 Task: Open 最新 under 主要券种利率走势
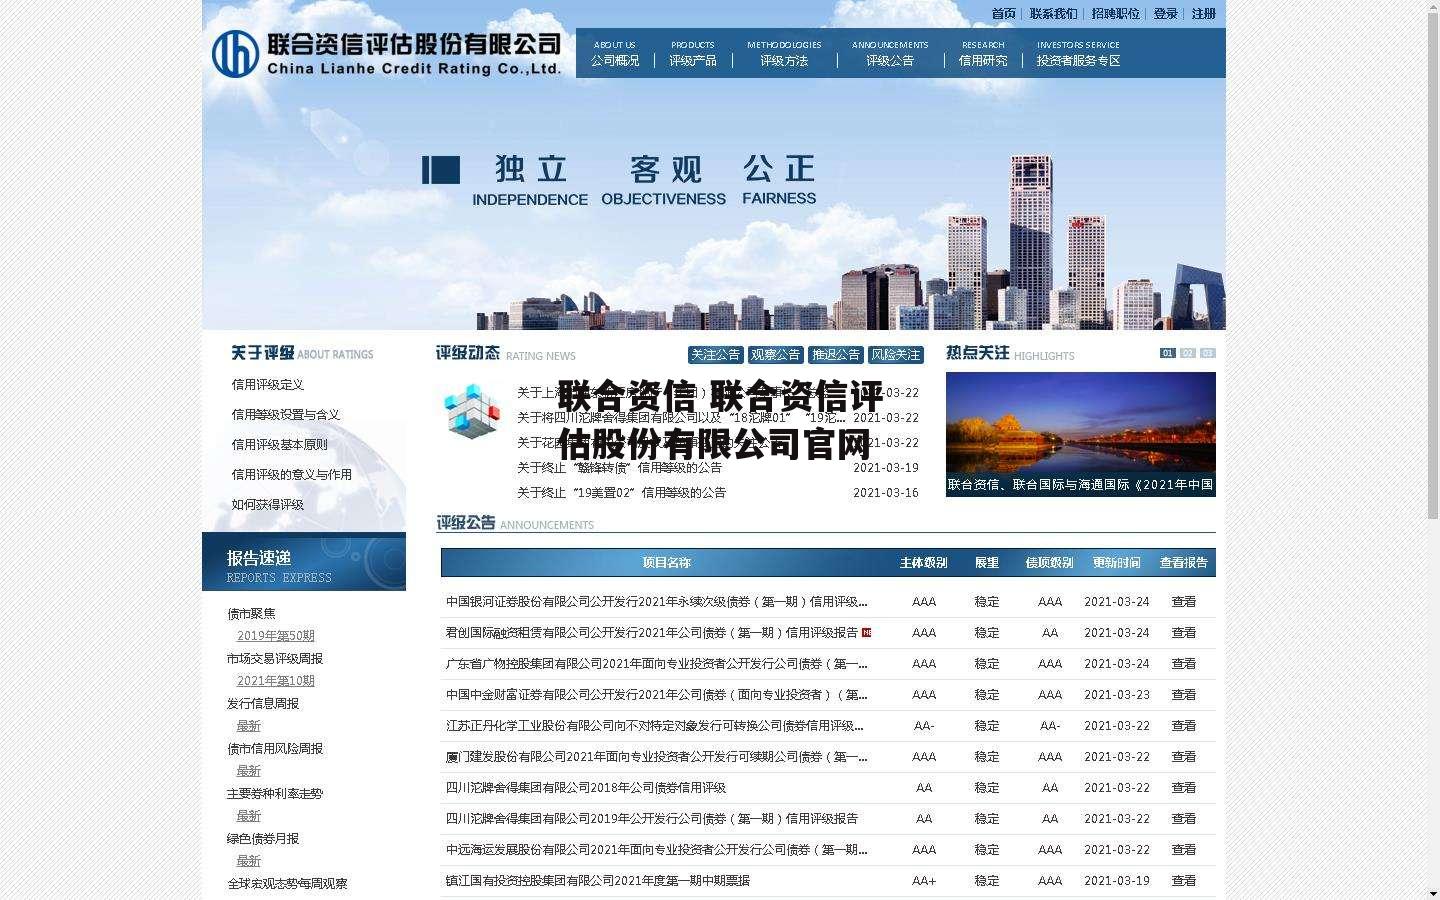click(249, 816)
